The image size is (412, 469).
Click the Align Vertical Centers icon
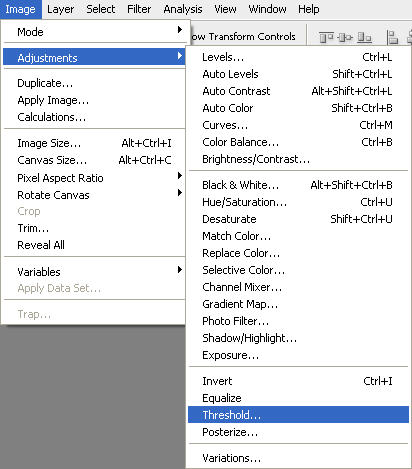(x=345, y=37)
